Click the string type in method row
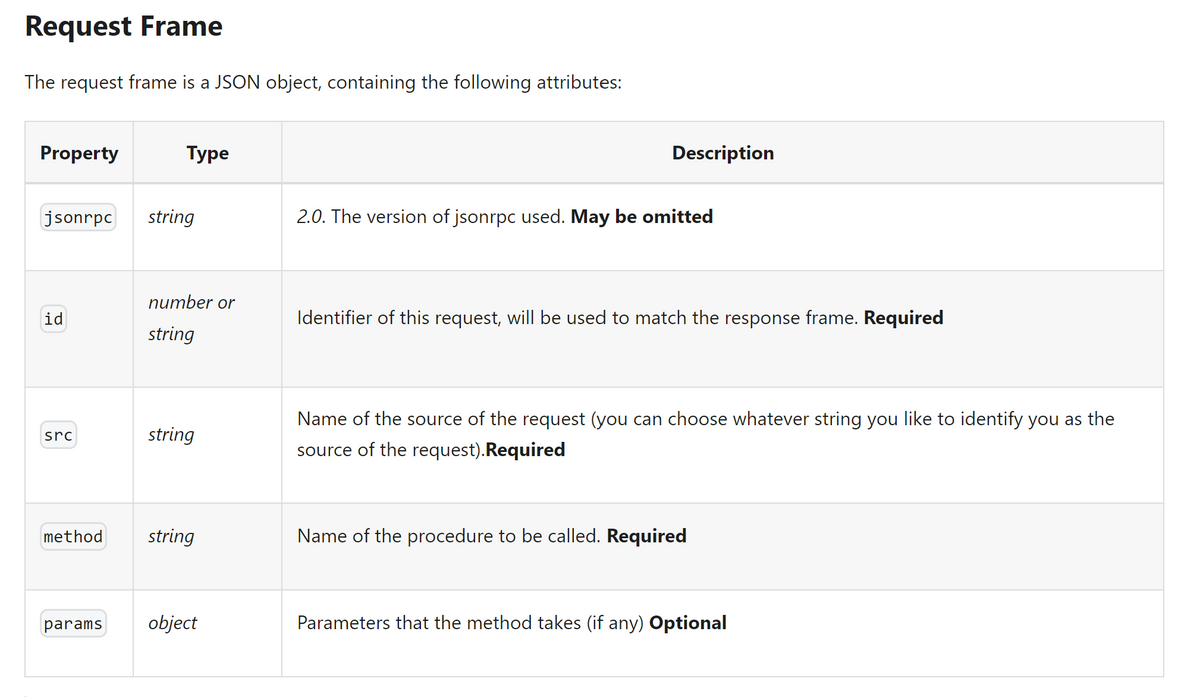1200x697 pixels. (171, 536)
